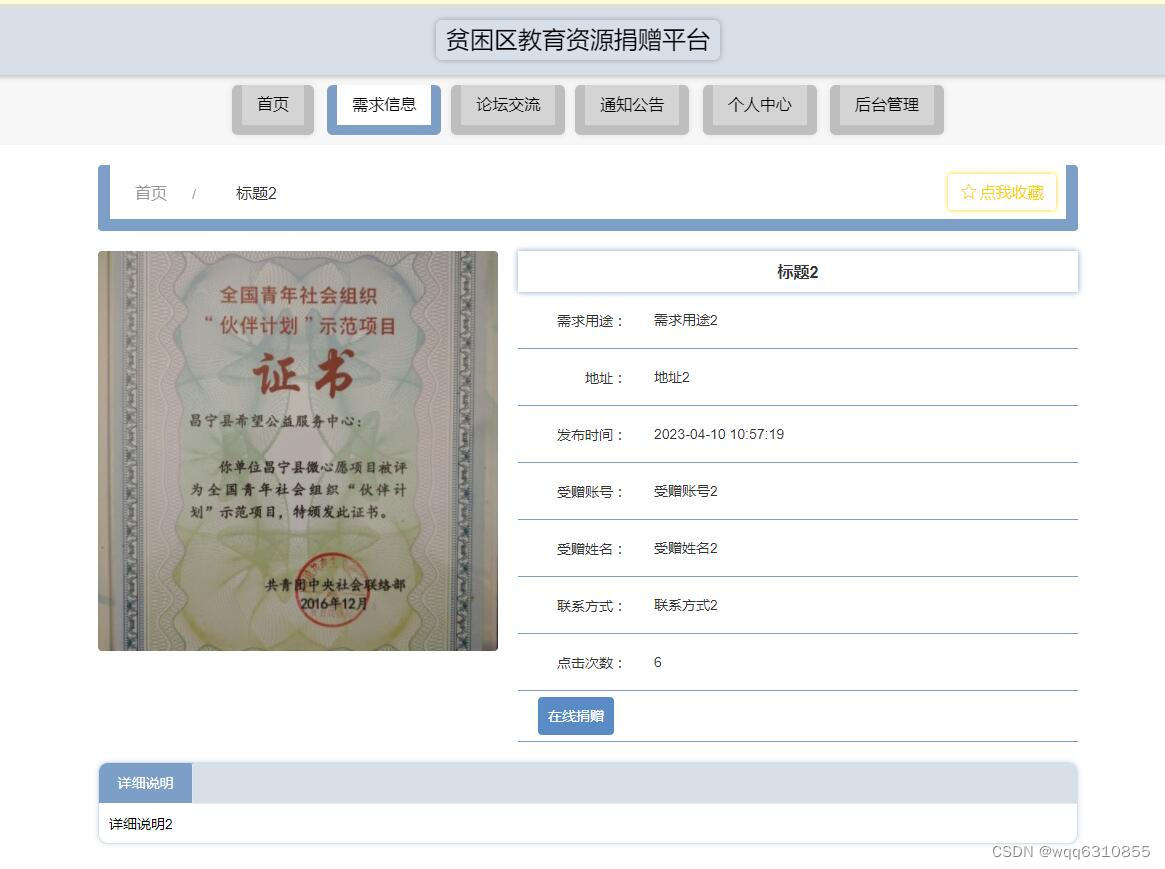Click the 需求用途： label
The height and width of the screenshot is (869, 1165).
(591, 321)
